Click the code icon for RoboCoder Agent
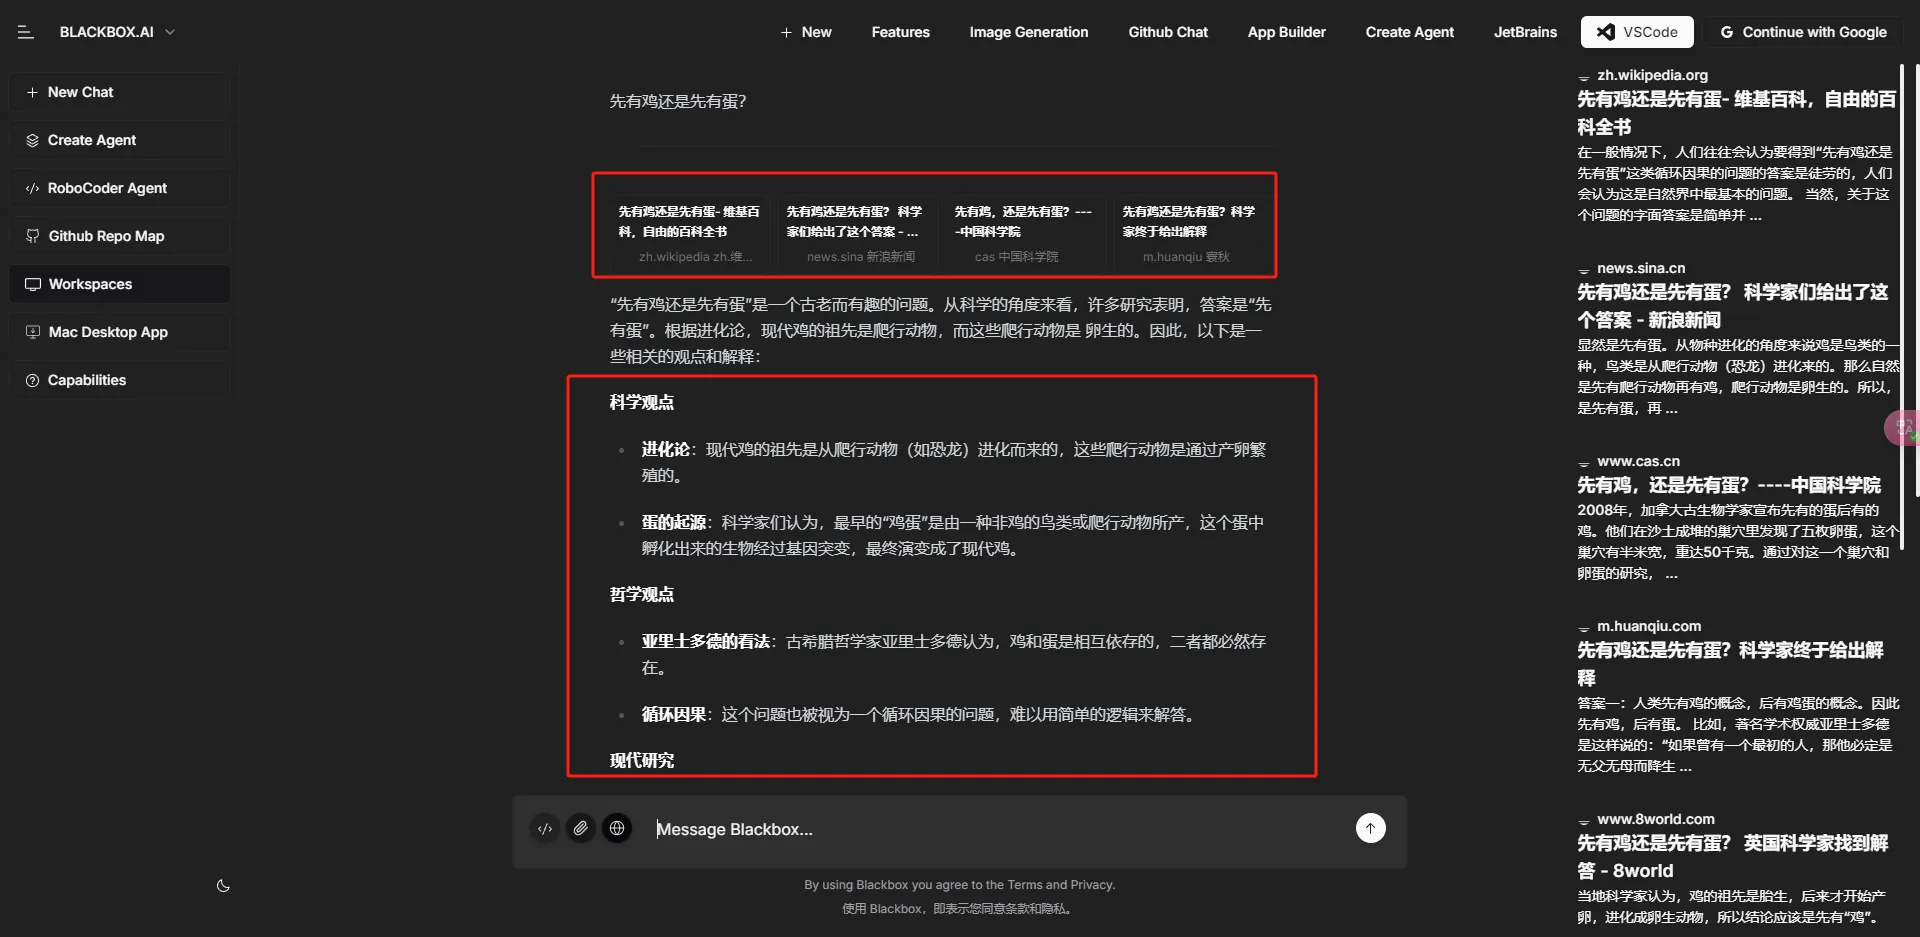Screen dimensions: 1920x937 tap(33, 188)
